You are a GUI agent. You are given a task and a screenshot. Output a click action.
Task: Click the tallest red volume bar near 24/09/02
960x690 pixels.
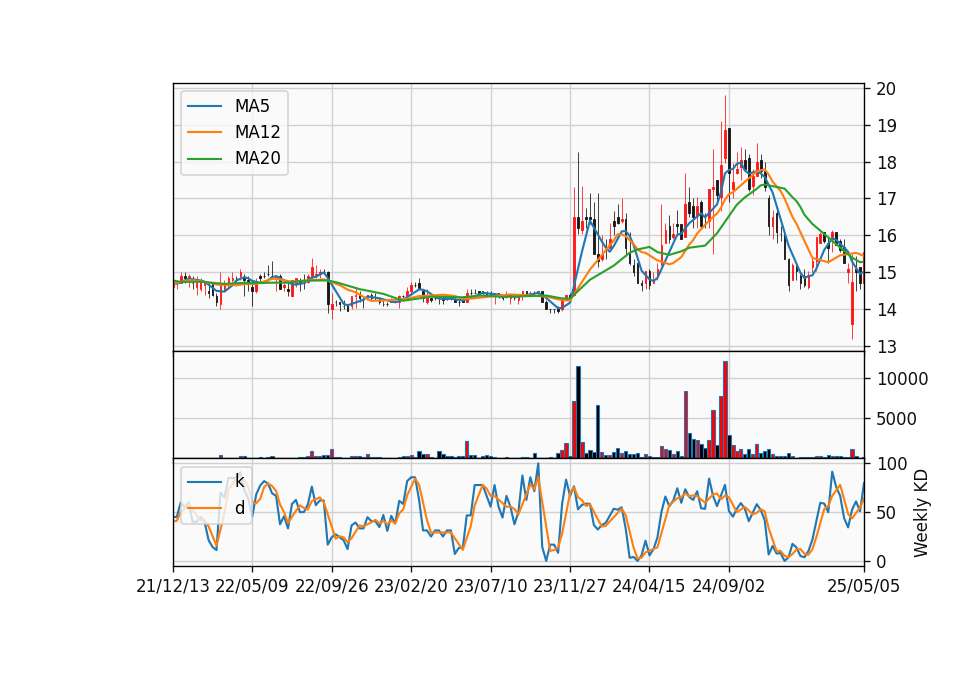(726, 410)
